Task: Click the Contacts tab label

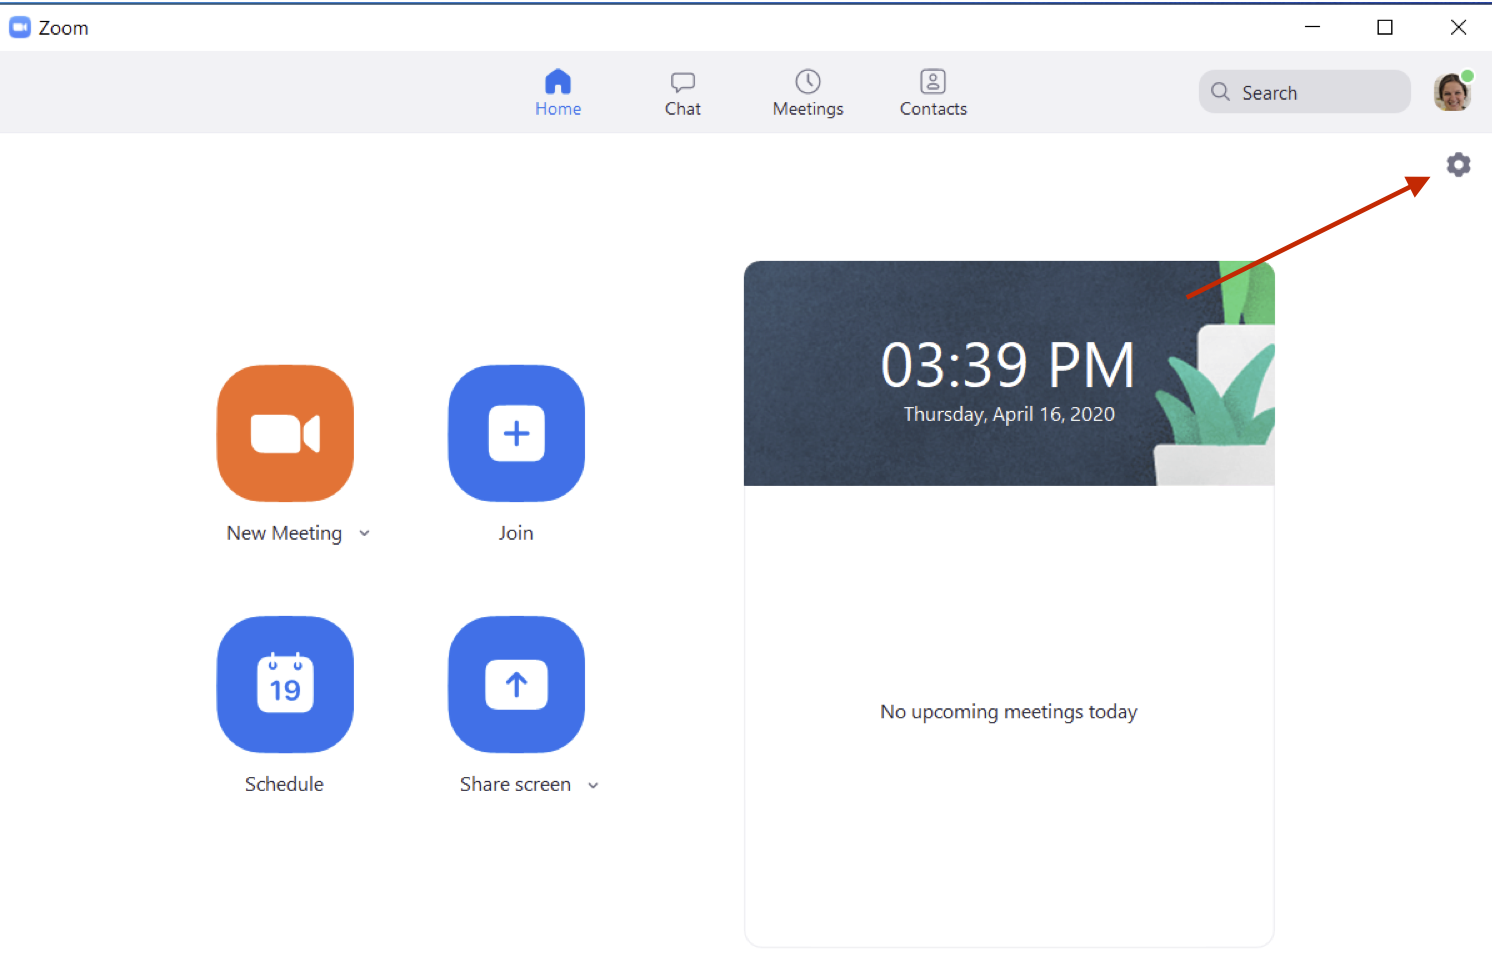Action: (x=932, y=108)
